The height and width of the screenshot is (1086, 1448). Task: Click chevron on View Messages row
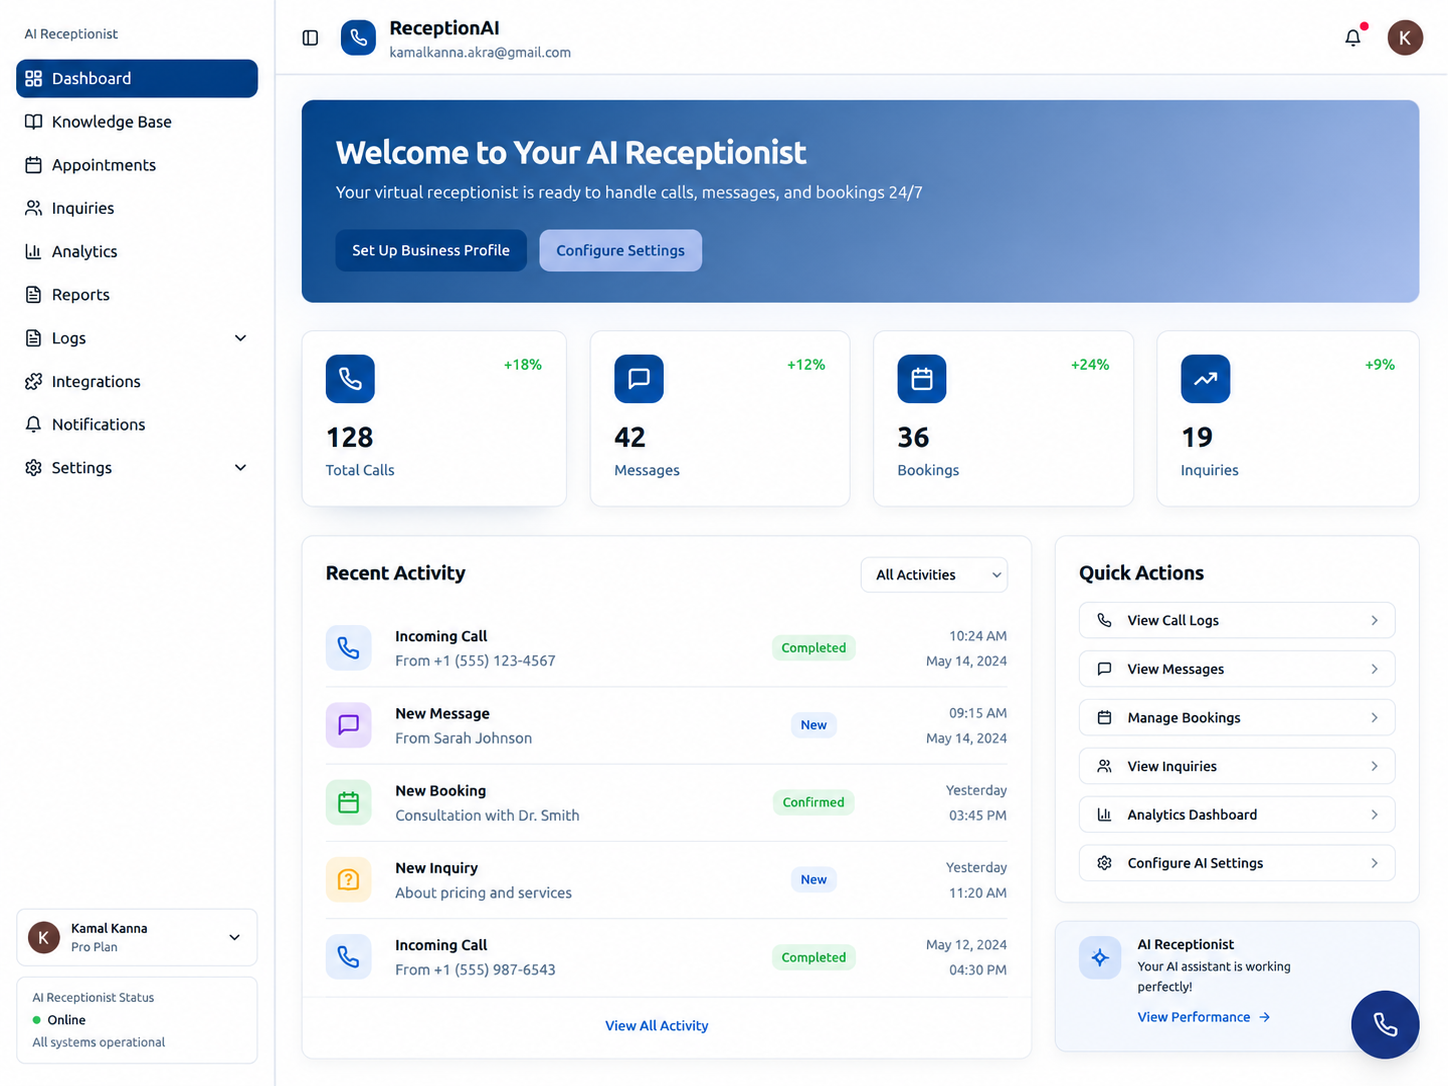(x=1374, y=669)
